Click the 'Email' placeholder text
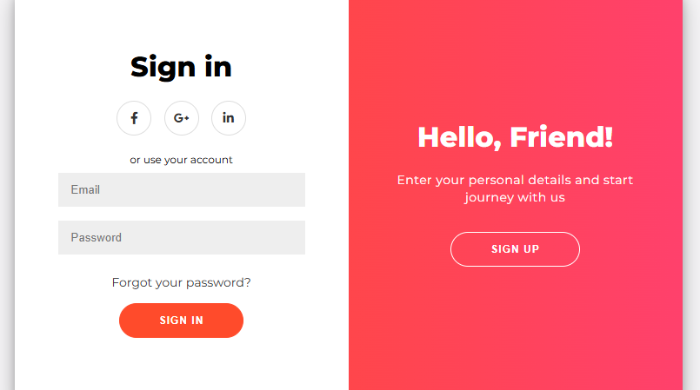 tap(85, 190)
